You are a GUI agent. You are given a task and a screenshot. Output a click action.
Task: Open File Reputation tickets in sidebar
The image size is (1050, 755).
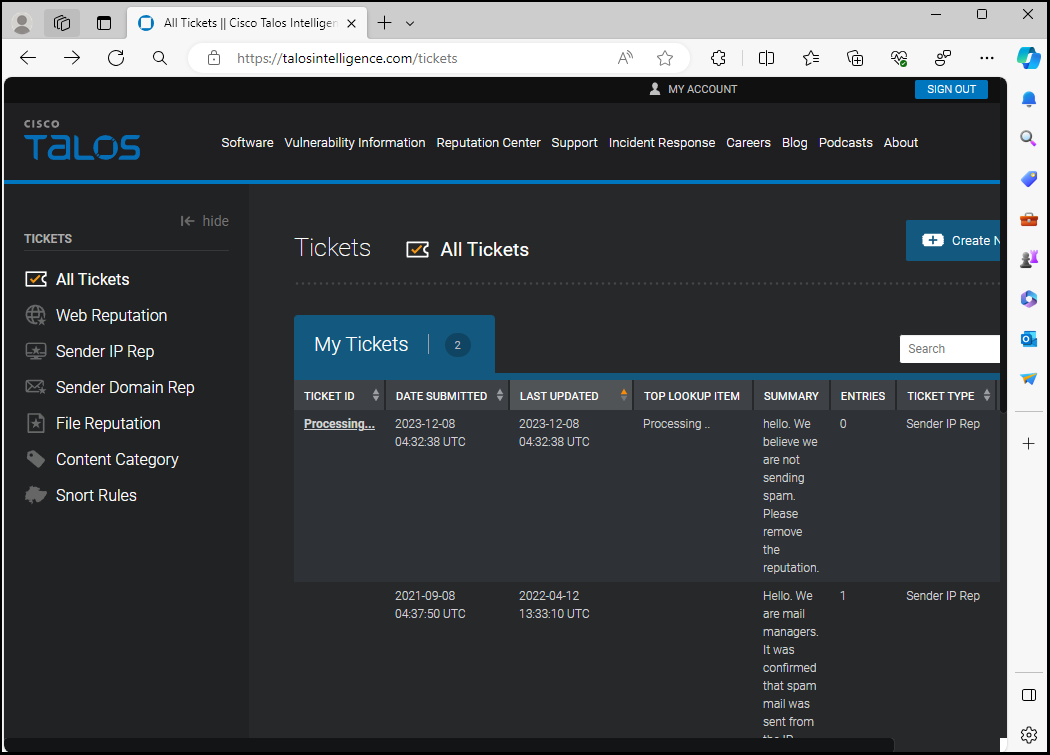tap(108, 423)
